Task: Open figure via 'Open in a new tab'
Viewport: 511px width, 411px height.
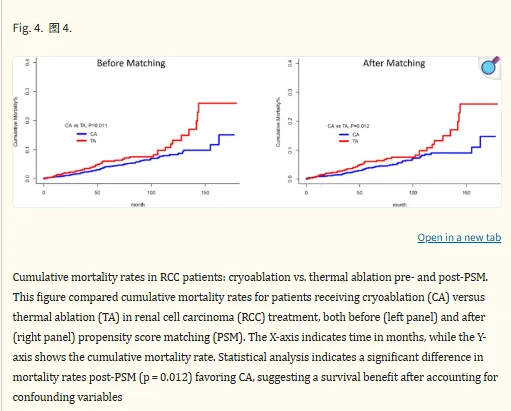Action: click(459, 237)
